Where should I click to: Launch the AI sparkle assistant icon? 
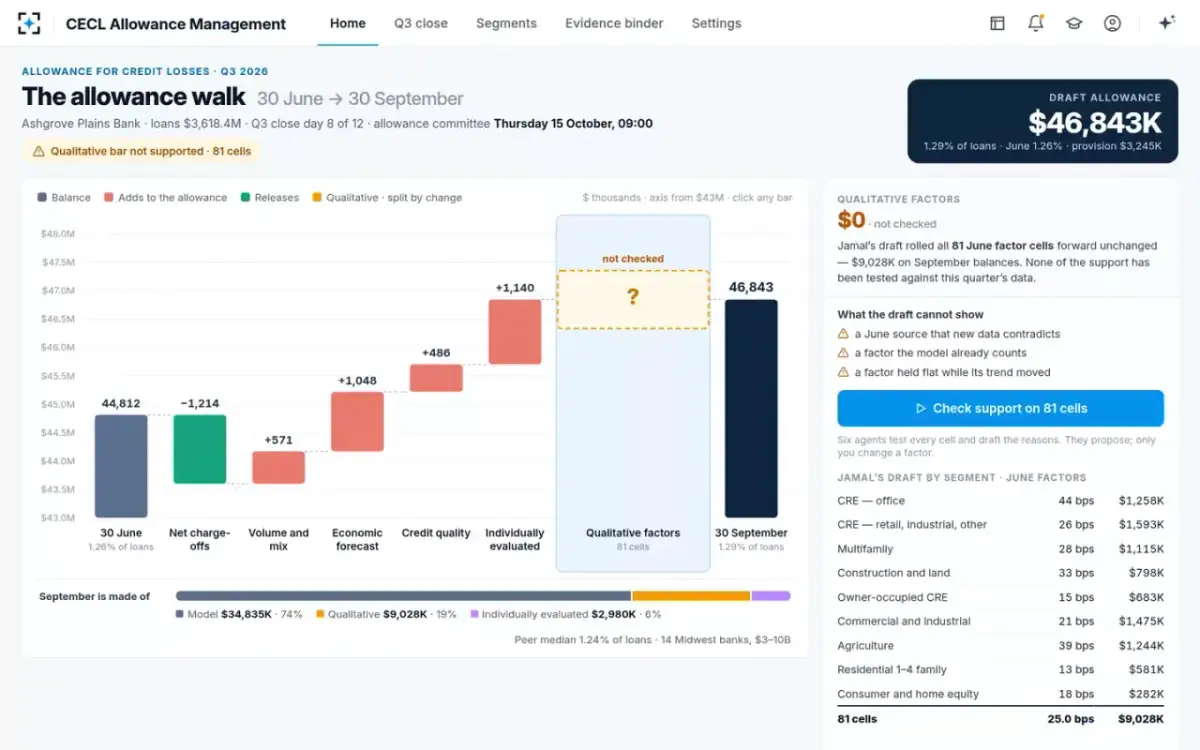pyautogui.click(x=1166, y=23)
